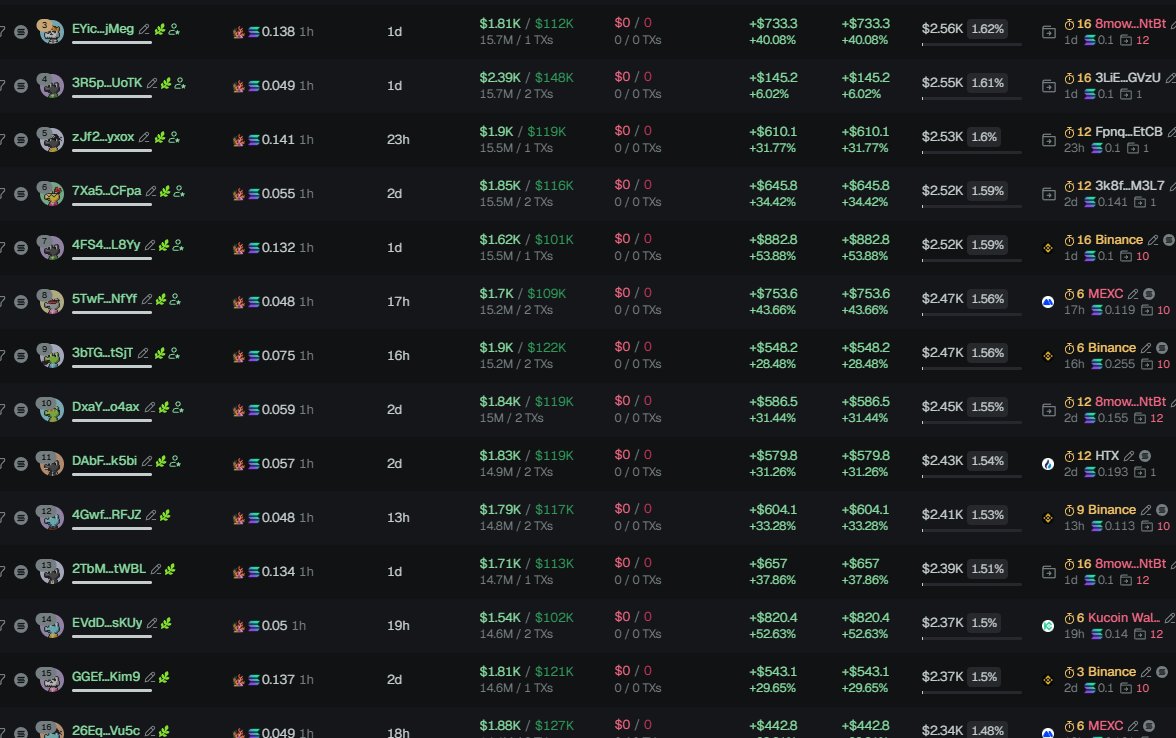Open wallet address EYic...jMeg
Screen dimensions: 1176x738
coord(103,29)
